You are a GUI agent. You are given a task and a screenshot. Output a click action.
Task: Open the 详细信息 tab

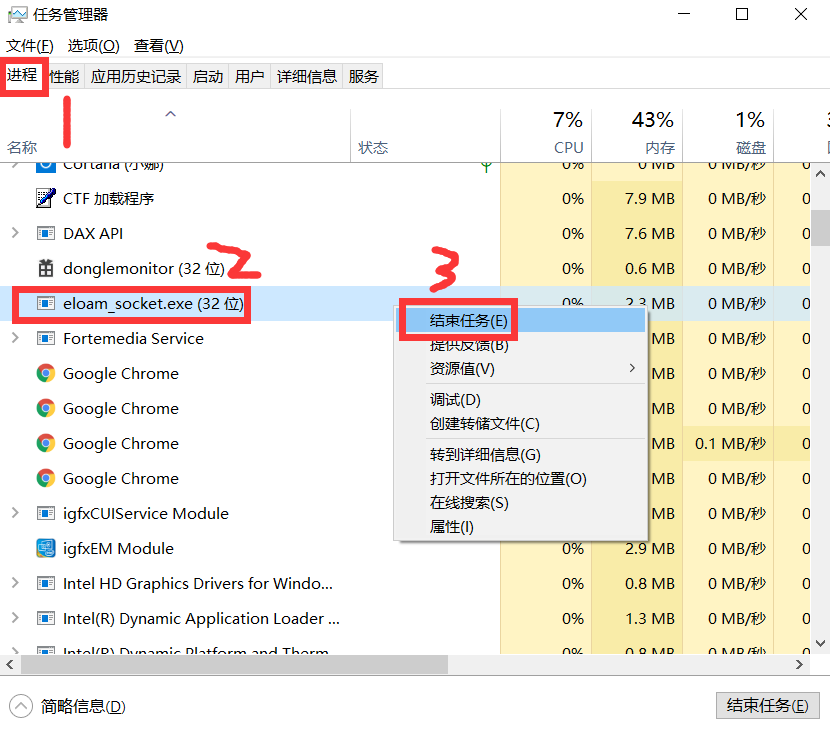(307, 77)
